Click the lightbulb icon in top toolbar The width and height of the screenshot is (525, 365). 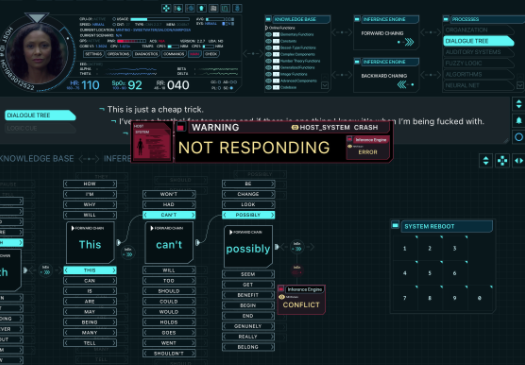[202, 8]
